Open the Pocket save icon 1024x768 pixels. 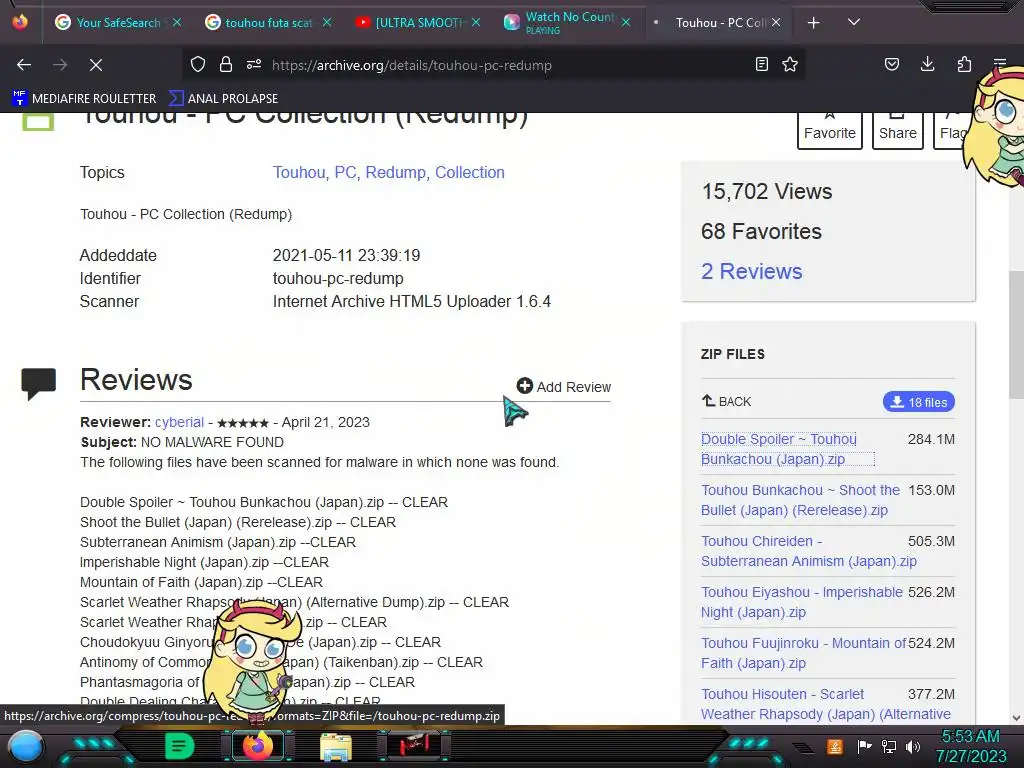click(x=891, y=64)
